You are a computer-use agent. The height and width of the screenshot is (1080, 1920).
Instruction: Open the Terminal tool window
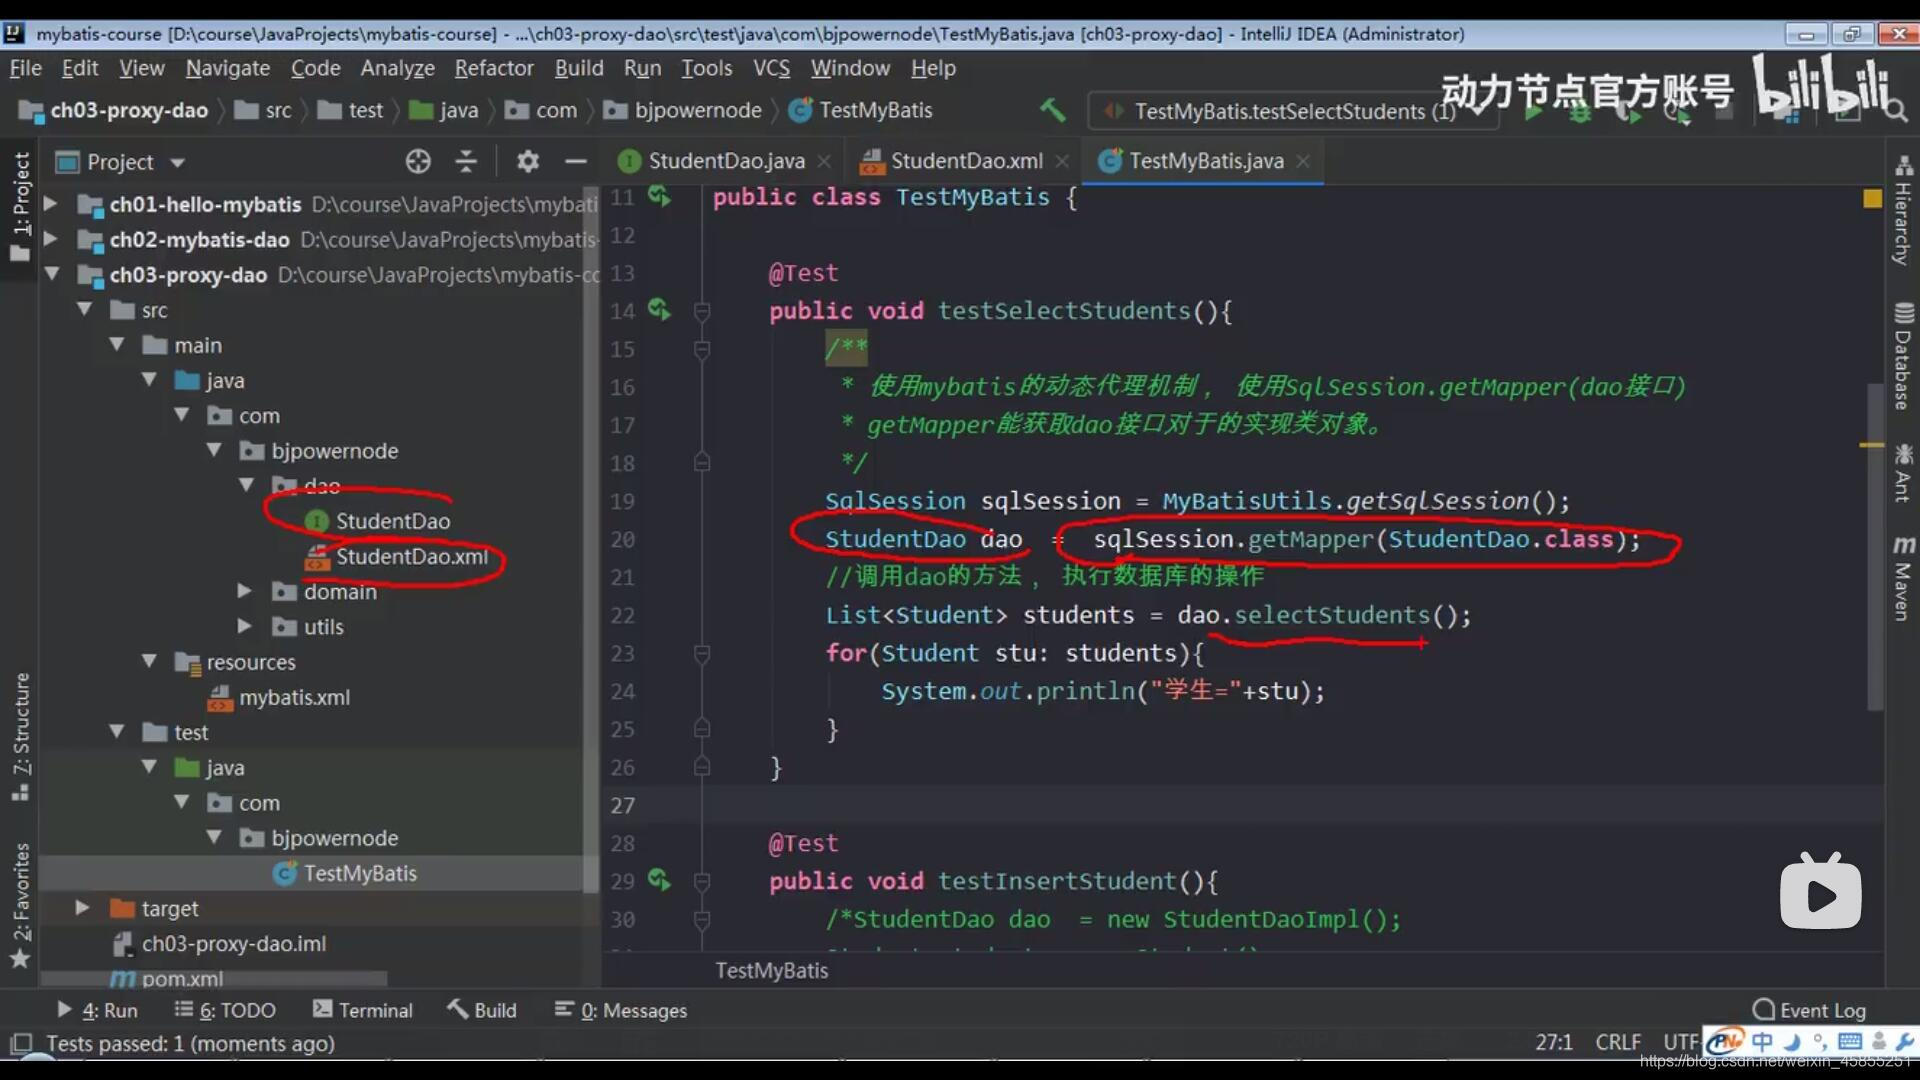(x=362, y=1010)
